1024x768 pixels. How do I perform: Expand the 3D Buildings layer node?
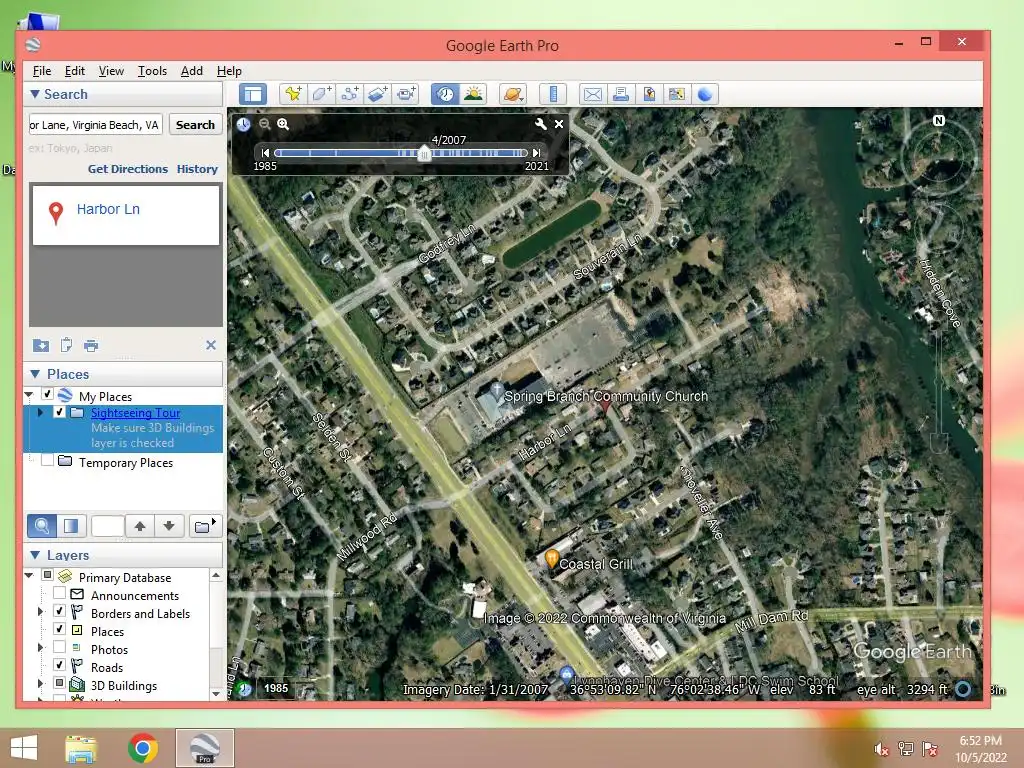tap(40, 684)
